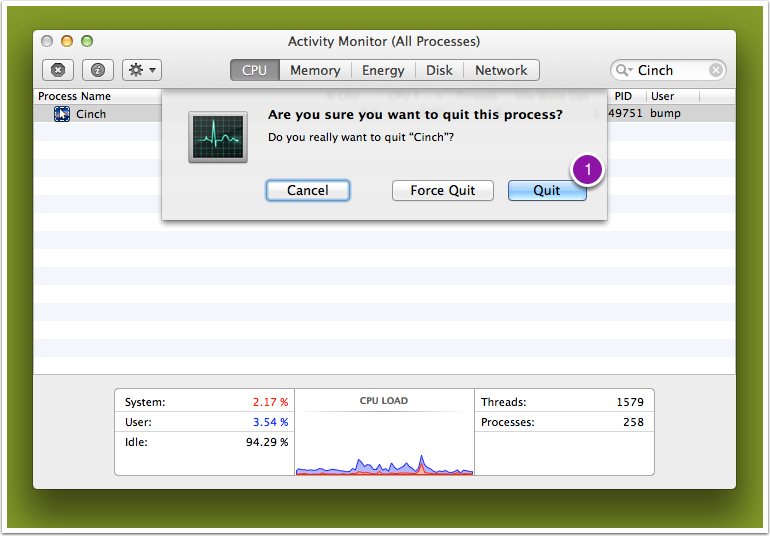Click the Force Quit button
Screen dimensions: 770x536
point(443,190)
